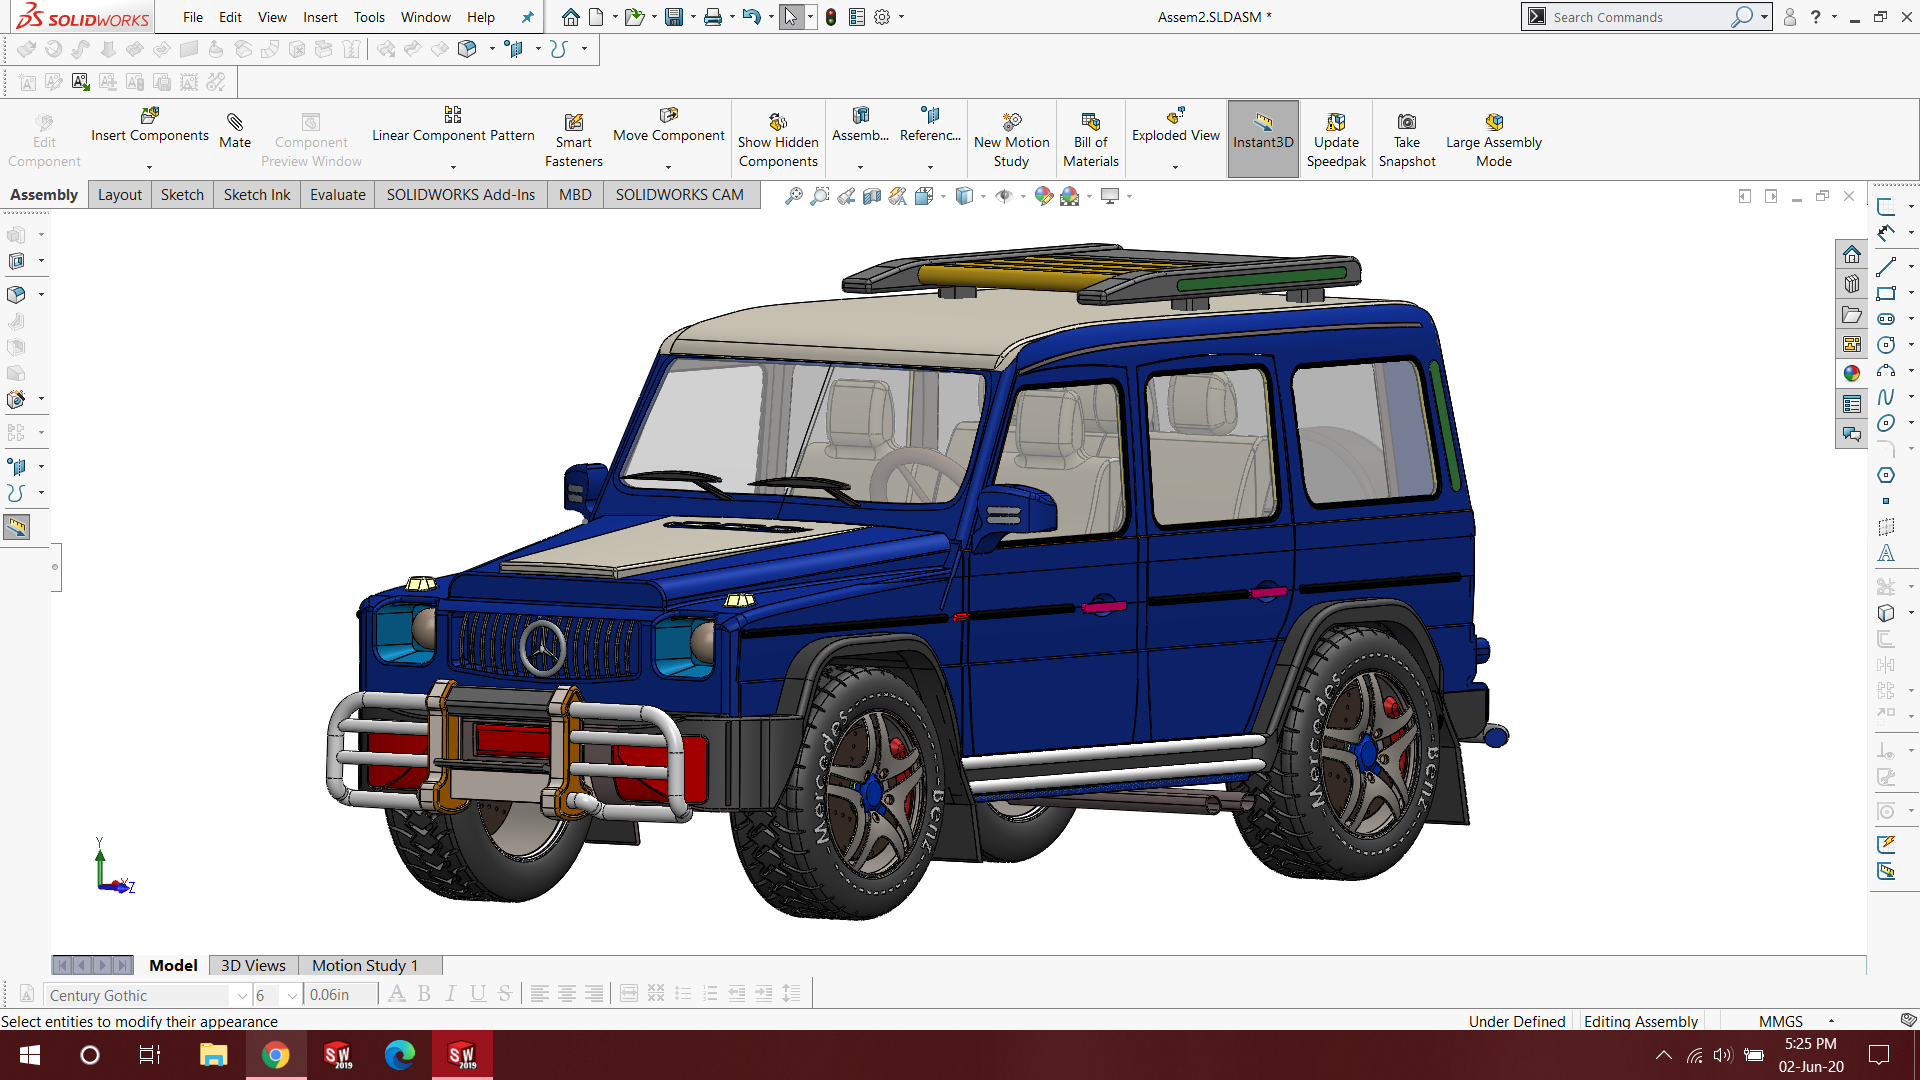The height and width of the screenshot is (1080, 1920).
Task: Click Smart Fasteners
Action: 574,140
